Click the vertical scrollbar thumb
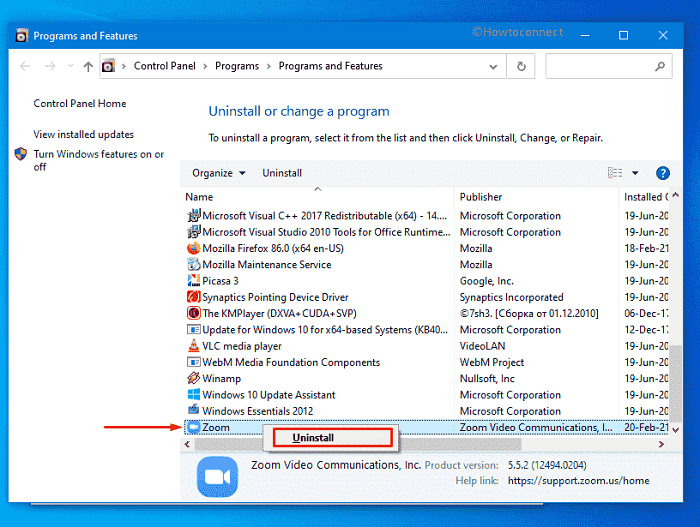This screenshot has width=700, height=527. [675, 384]
